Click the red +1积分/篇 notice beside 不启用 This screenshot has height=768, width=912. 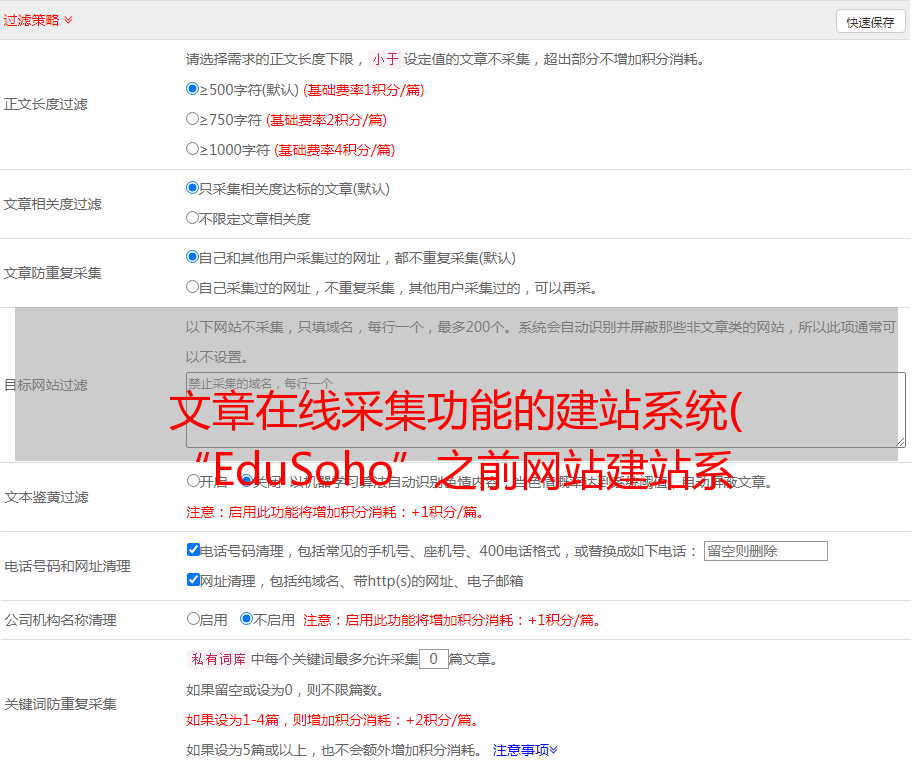pos(452,620)
